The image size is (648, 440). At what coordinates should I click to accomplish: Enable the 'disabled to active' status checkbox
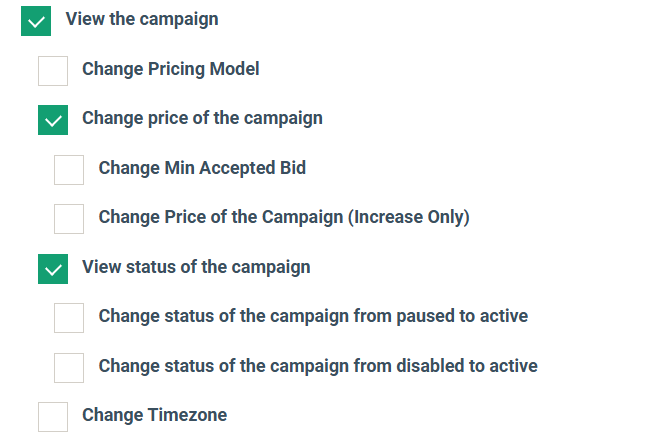point(69,368)
